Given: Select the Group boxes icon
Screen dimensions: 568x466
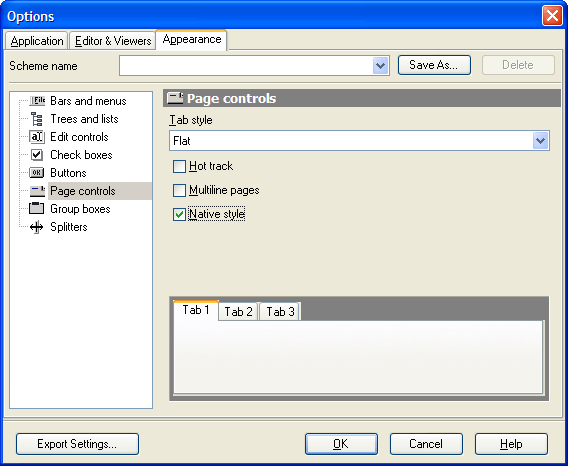Looking at the screenshot, I should pyautogui.click(x=37, y=209).
